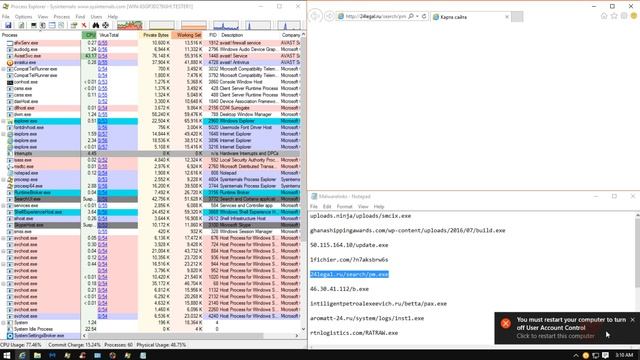
Task: Open the Windows Start button
Action: point(7,355)
